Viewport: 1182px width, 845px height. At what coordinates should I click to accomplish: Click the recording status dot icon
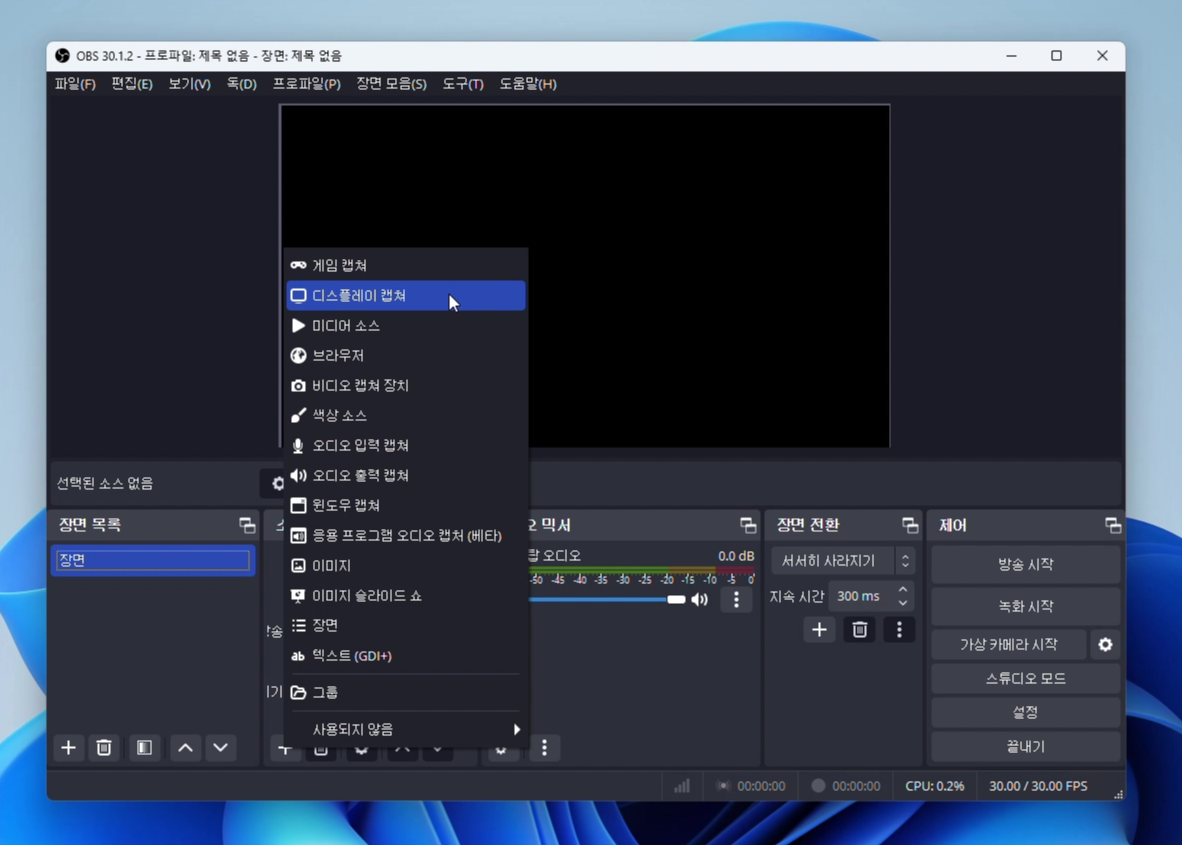pyautogui.click(x=818, y=786)
